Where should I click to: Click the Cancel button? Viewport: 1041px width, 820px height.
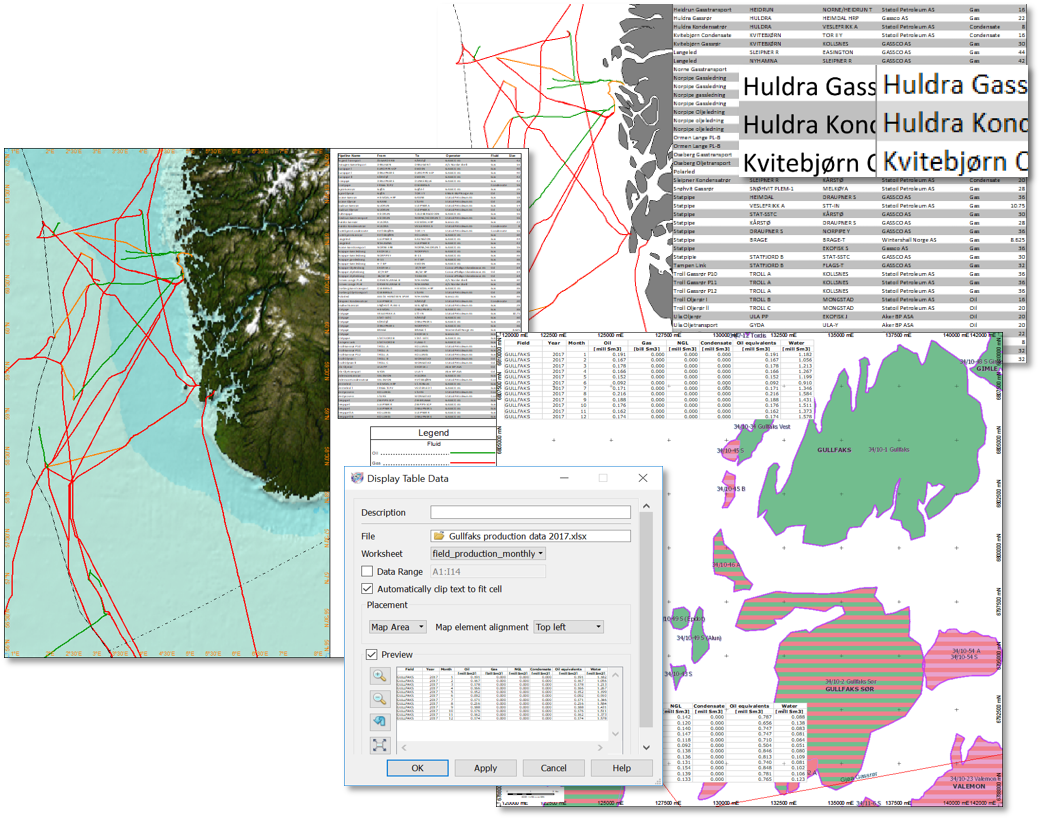(553, 768)
